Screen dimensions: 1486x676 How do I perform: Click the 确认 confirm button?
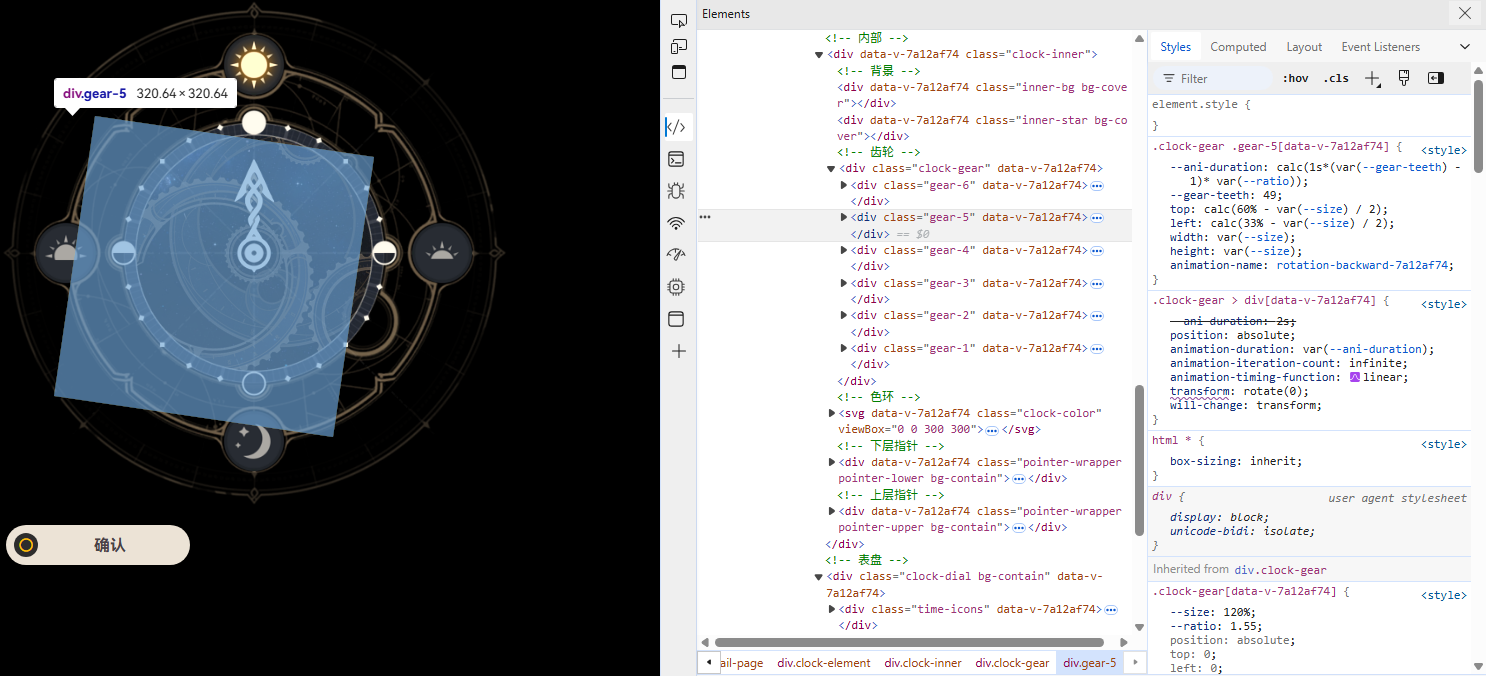click(x=98, y=545)
